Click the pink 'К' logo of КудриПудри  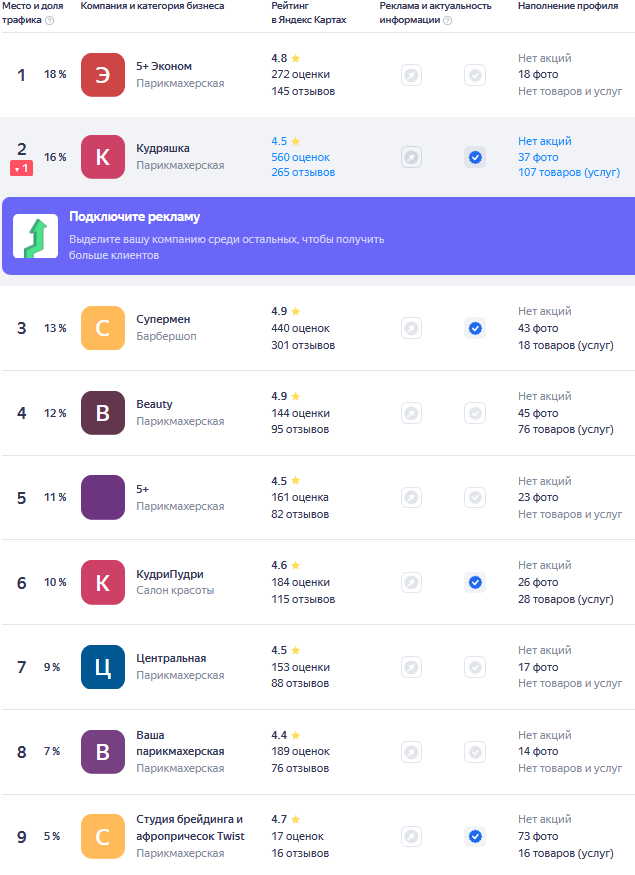[x=103, y=583]
